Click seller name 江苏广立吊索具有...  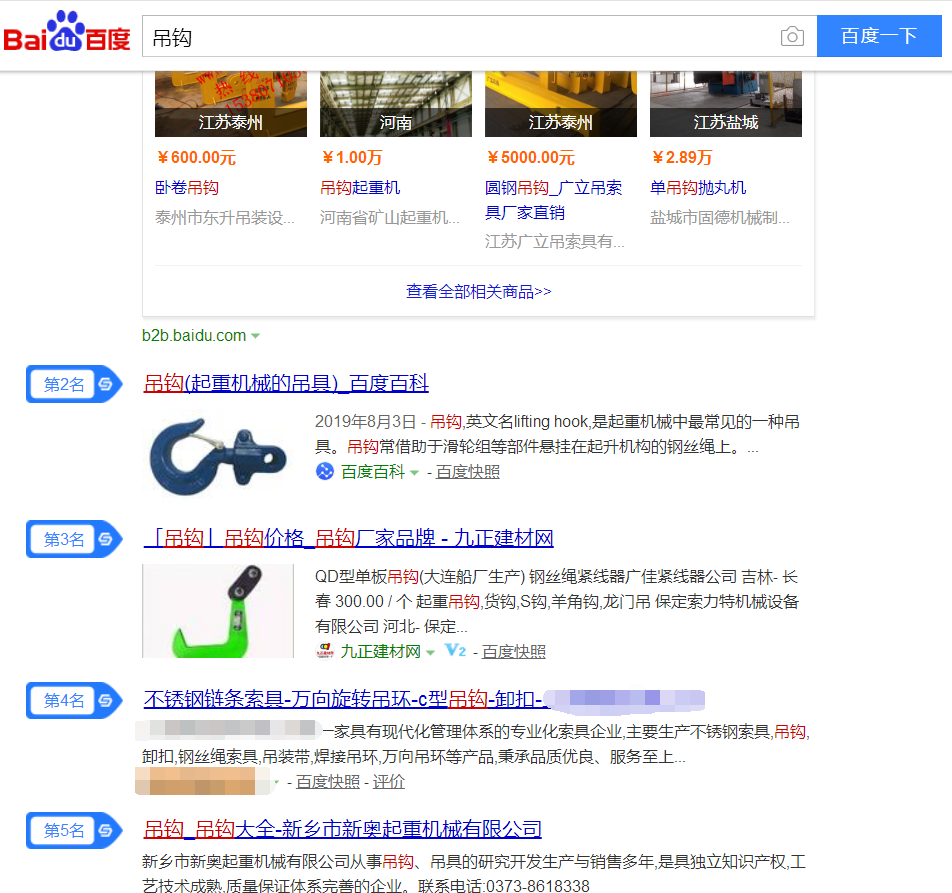(x=555, y=242)
